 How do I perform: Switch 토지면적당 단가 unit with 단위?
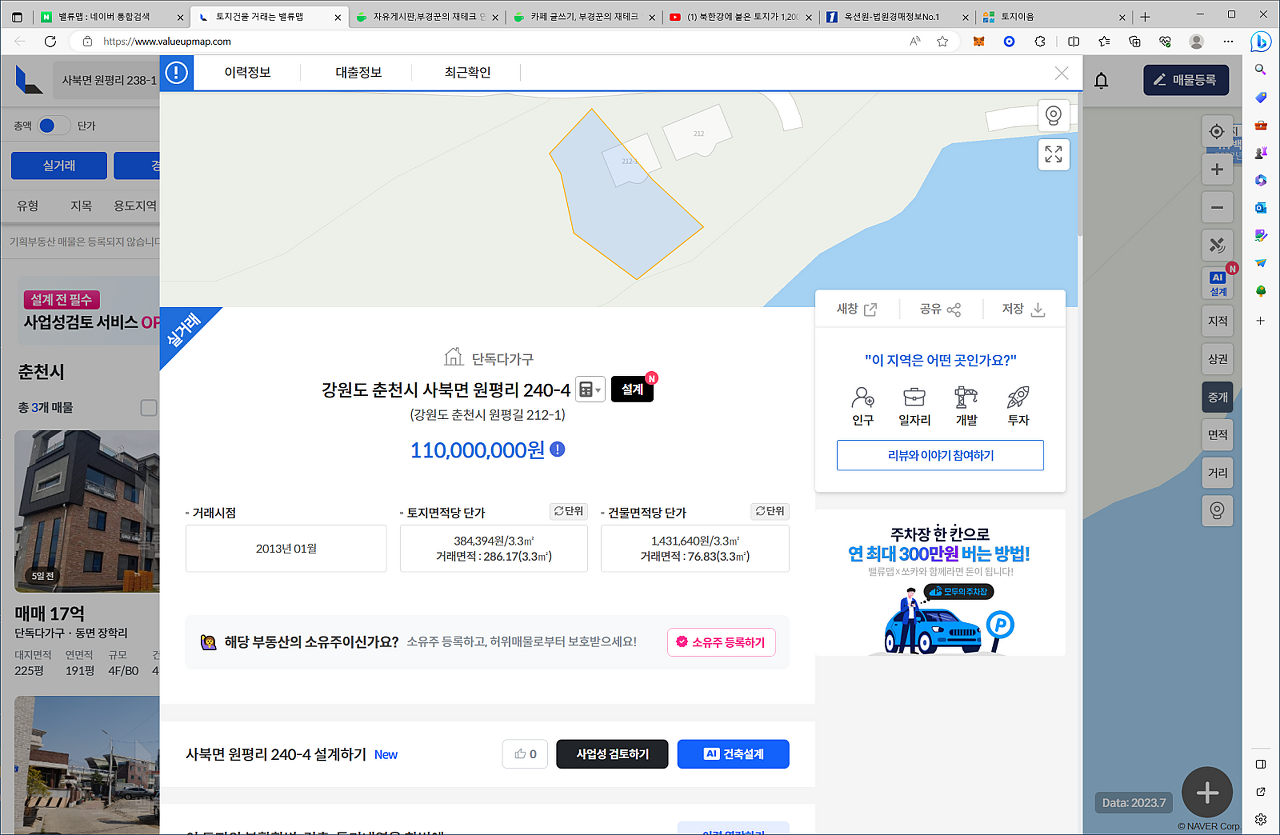(569, 511)
